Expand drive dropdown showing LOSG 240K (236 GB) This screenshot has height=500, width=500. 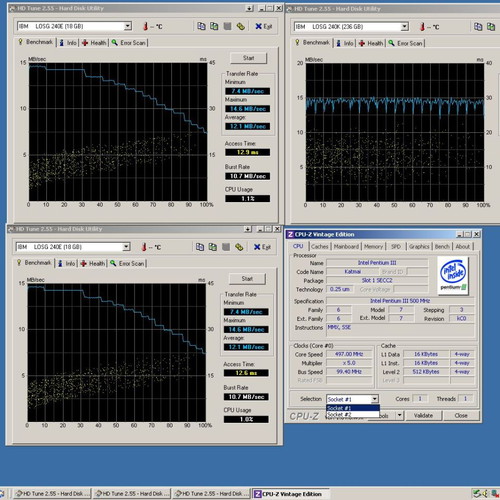(x=404, y=27)
